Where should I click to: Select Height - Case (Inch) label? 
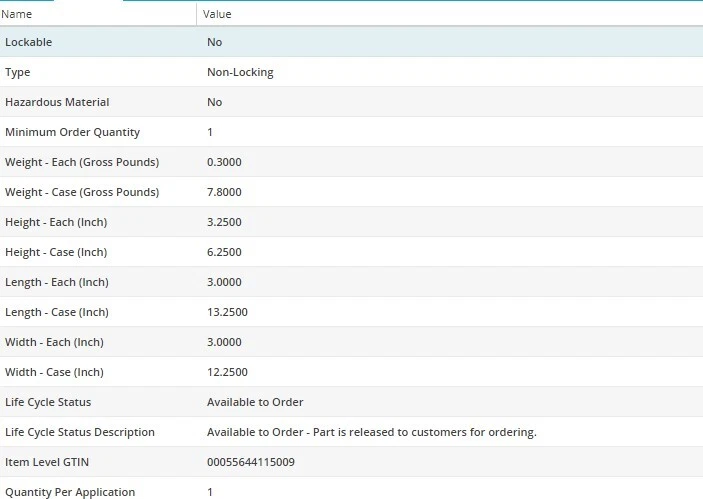56,252
